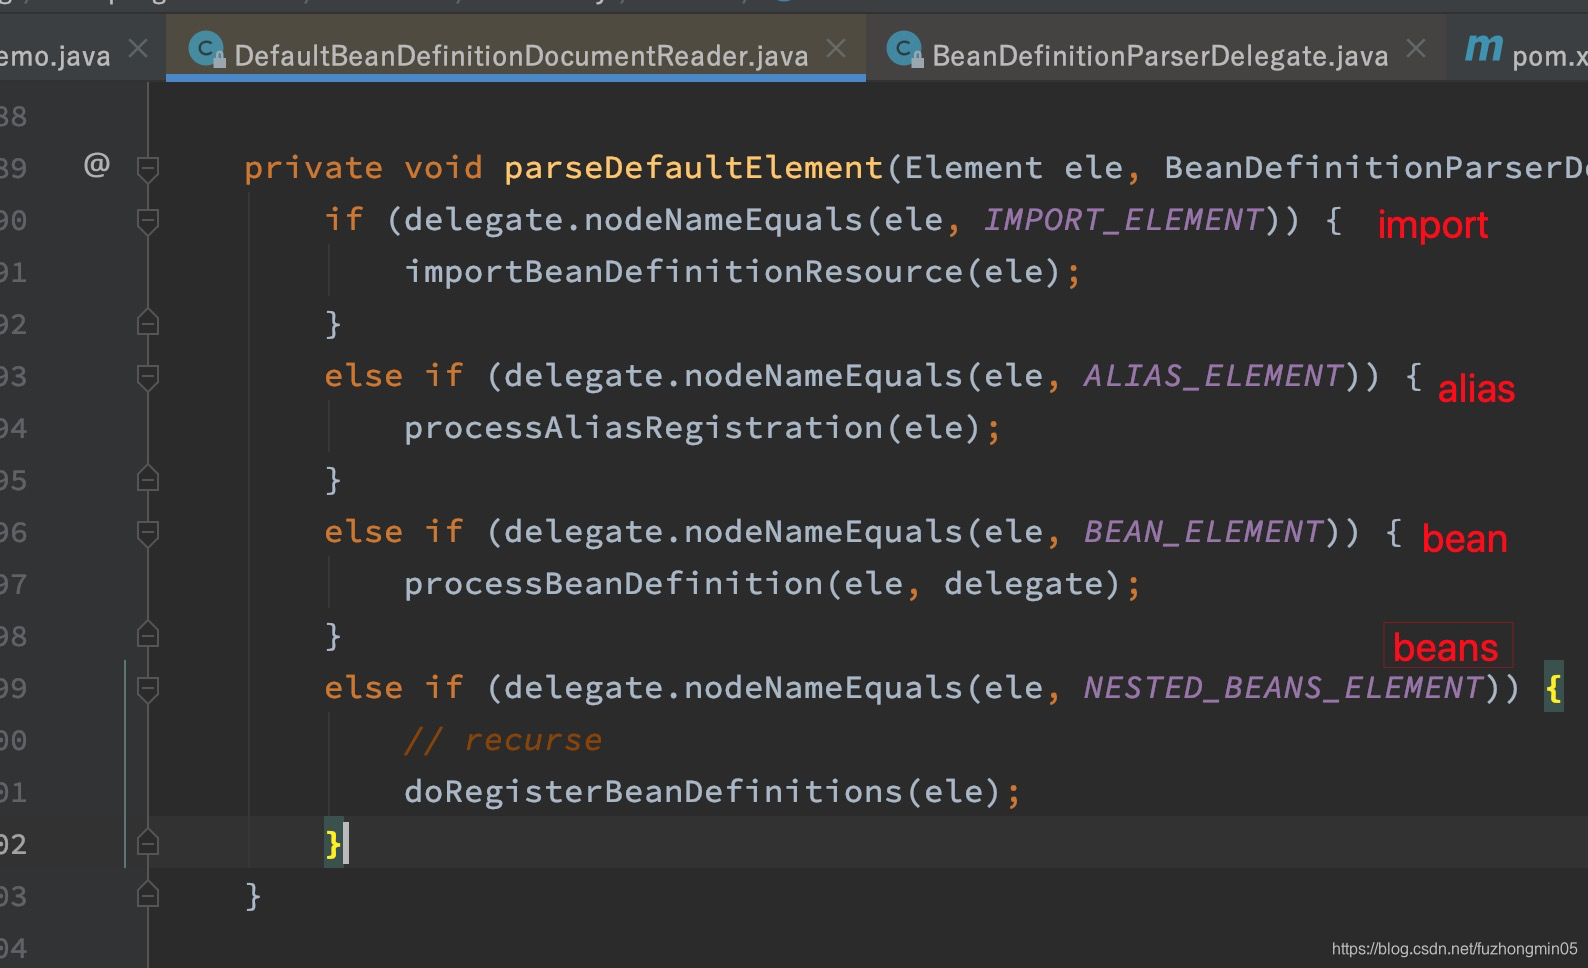The image size is (1588, 968).
Task: Click processAliasRegistration call
Action: point(643,428)
